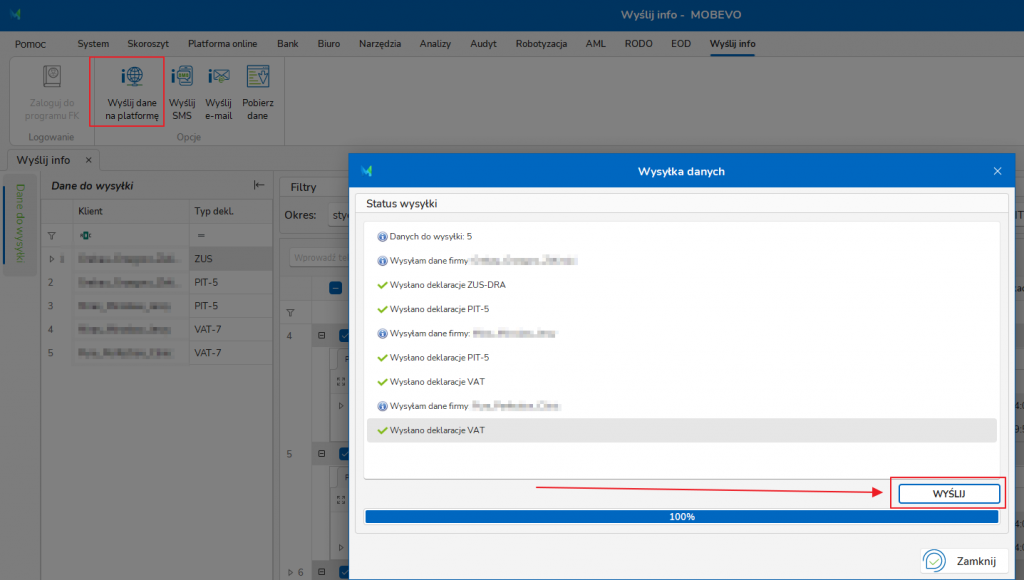Image resolution: width=1024 pixels, height=580 pixels.
Task: Open the Klient column filter operator icon
Action: [85, 235]
